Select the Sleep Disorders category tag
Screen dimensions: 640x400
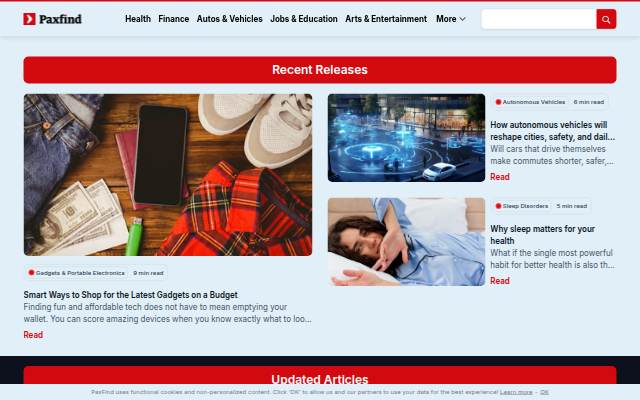(522, 206)
